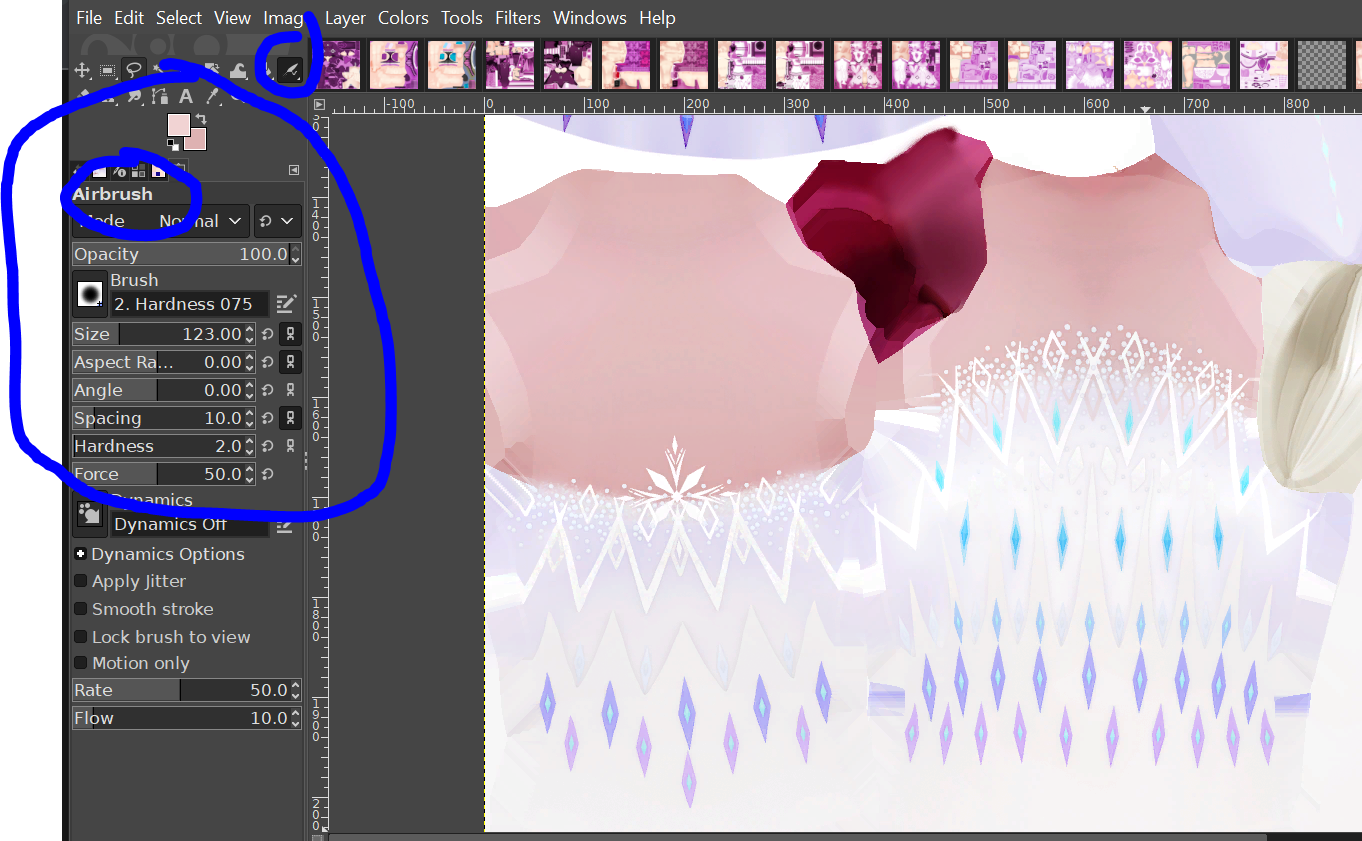This screenshot has width=1362, height=841.
Task: Toggle link Size to view zoom
Action: (290, 334)
